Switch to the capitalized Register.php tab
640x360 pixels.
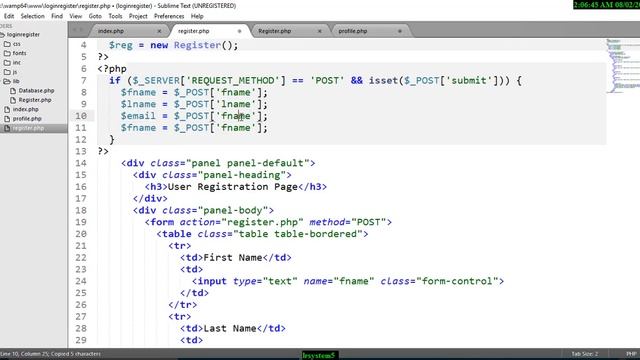pyautogui.click(x=275, y=31)
